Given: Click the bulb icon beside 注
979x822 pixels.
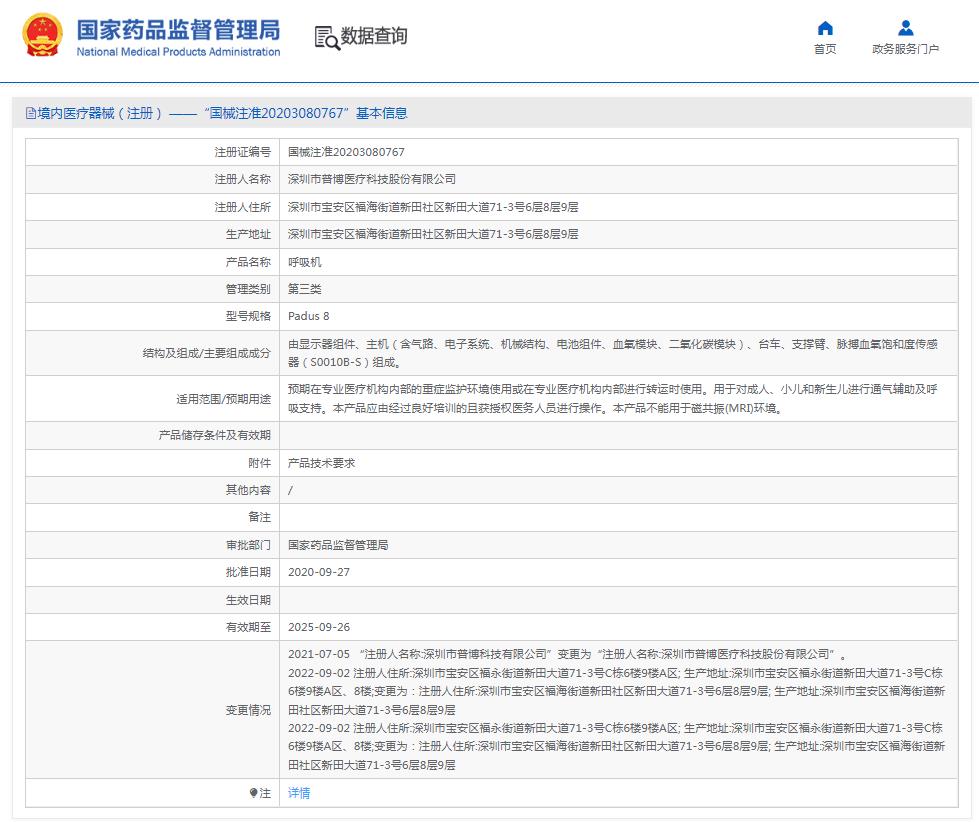Looking at the screenshot, I should (253, 792).
